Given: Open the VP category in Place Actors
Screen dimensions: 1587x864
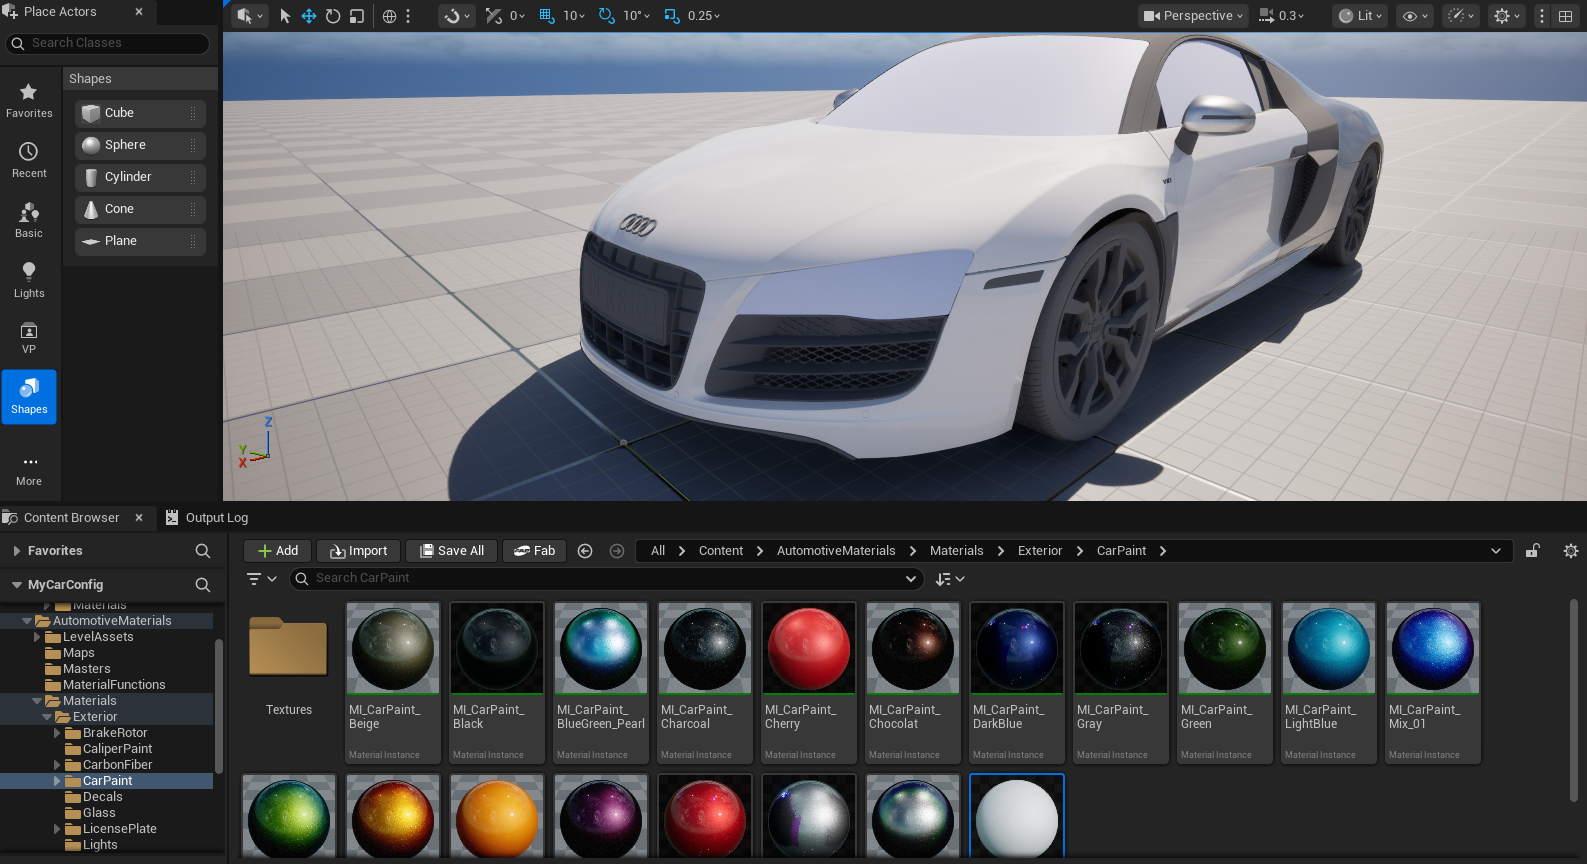Looking at the screenshot, I should (29, 338).
